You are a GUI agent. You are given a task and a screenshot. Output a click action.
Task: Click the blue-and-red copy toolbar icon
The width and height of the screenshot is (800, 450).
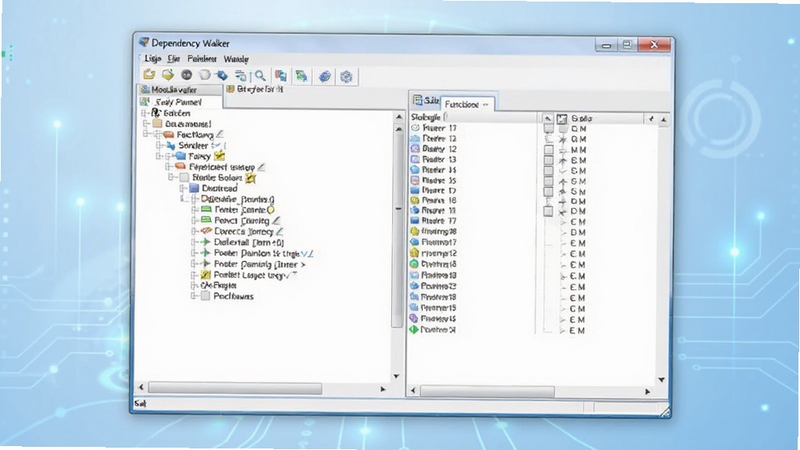(x=281, y=76)
